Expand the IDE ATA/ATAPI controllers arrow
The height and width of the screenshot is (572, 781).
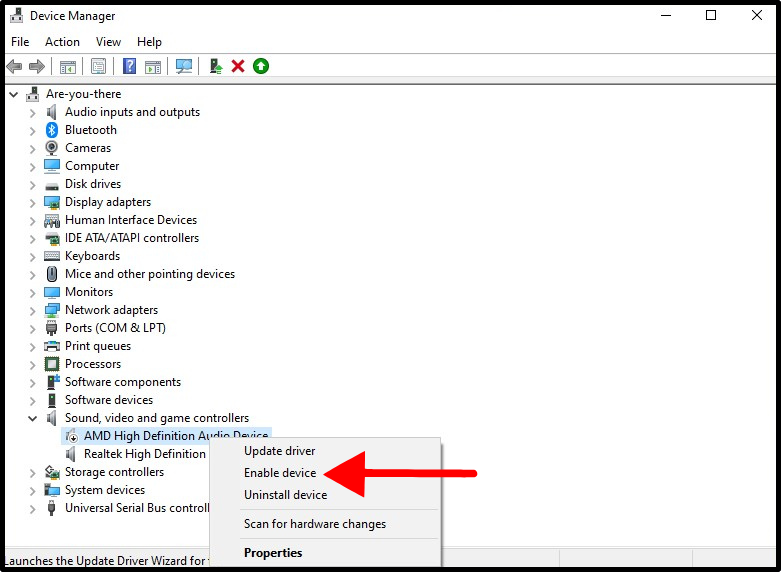click(x=32, y=239)
